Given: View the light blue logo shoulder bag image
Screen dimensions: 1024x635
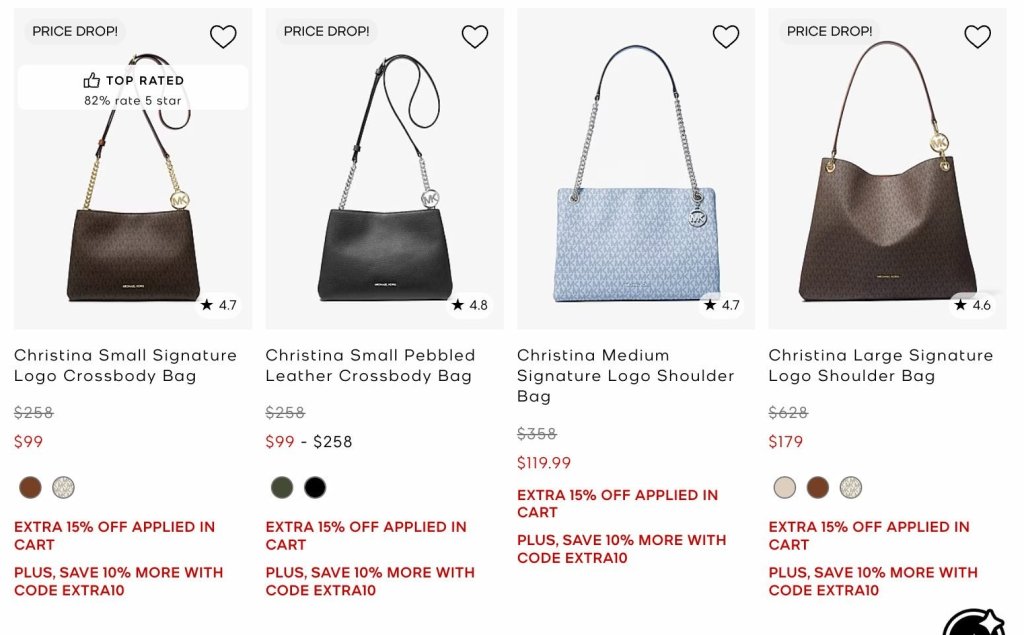Looking at the screenshot, I should tap(636, 169).
